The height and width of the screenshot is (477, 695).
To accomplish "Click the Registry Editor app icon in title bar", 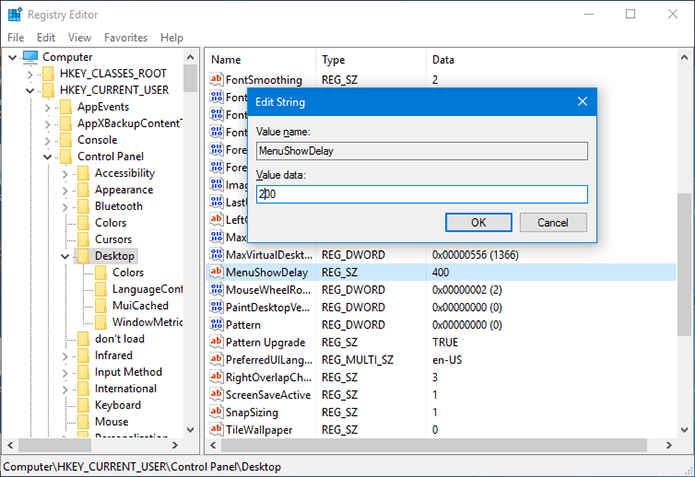I will (x=15, y=14).
